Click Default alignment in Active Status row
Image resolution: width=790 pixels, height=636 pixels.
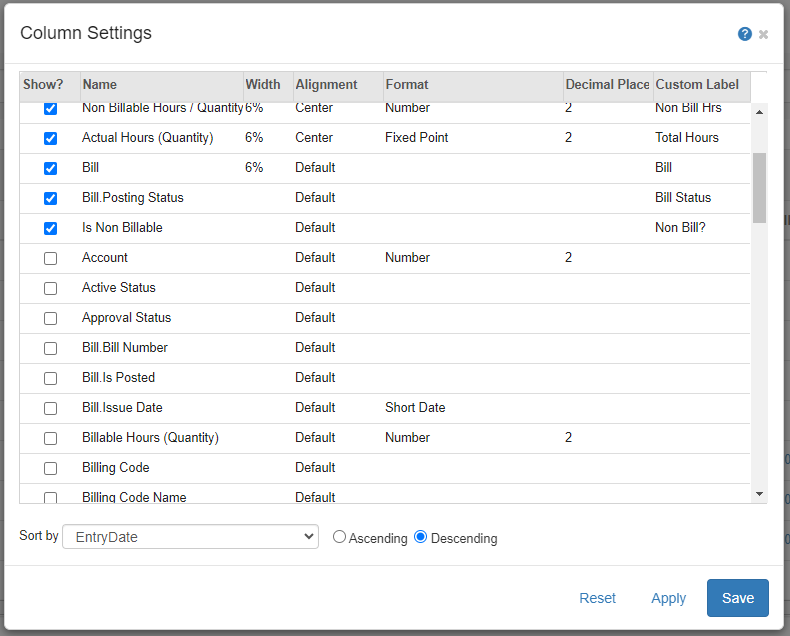(315, 288)
